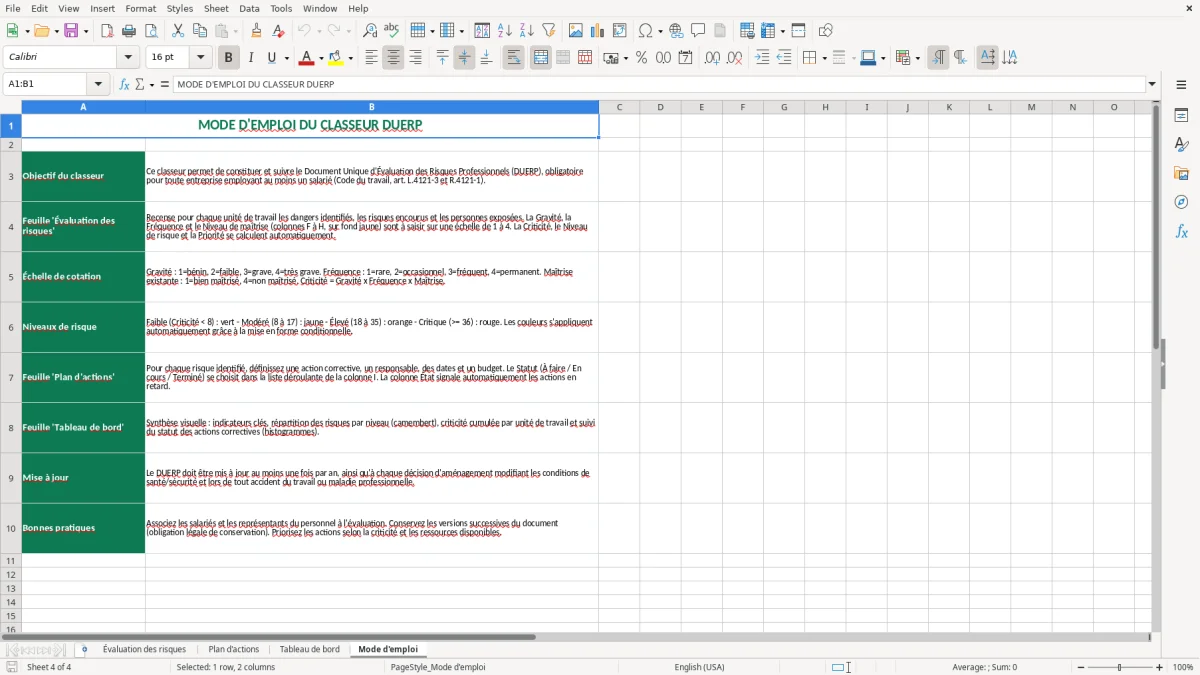Select column C header
This screenshot has height=675, width=1200.
(x=619, y=107)
